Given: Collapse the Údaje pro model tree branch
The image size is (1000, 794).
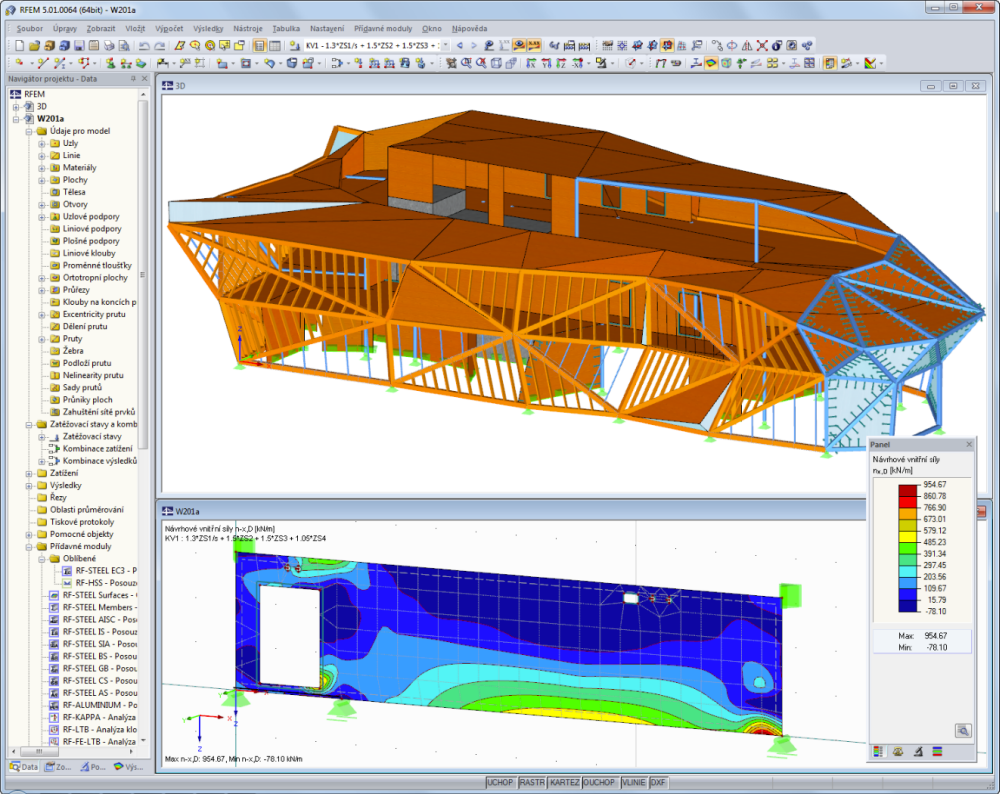Looking at the screenshot, I should (27, 130).
